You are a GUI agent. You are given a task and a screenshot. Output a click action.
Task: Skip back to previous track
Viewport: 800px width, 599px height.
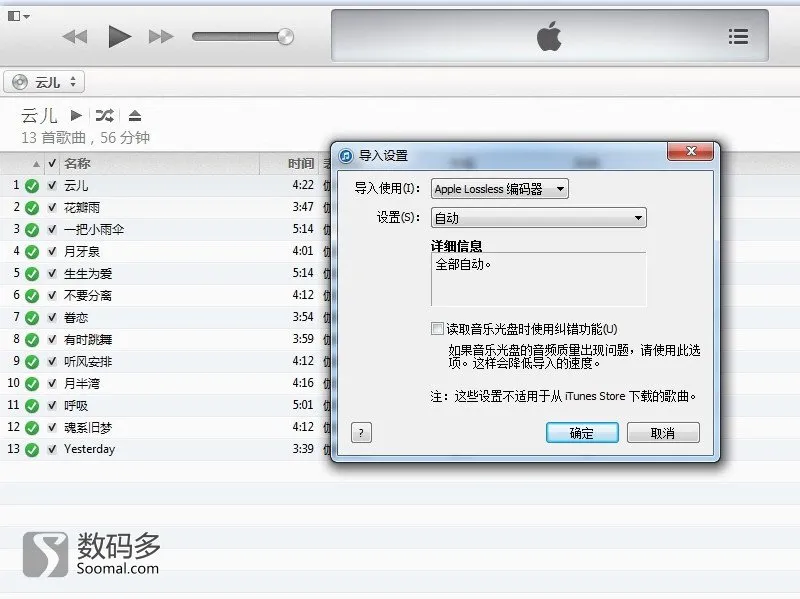pos(75,37)
